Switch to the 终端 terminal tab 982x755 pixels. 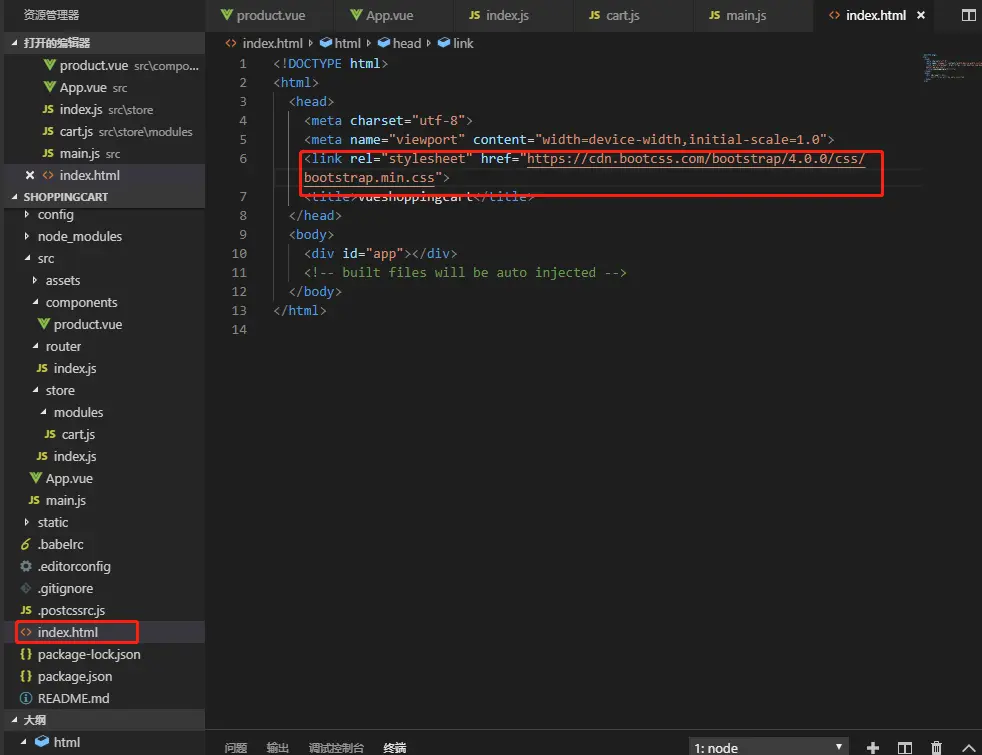click(395, 747)
